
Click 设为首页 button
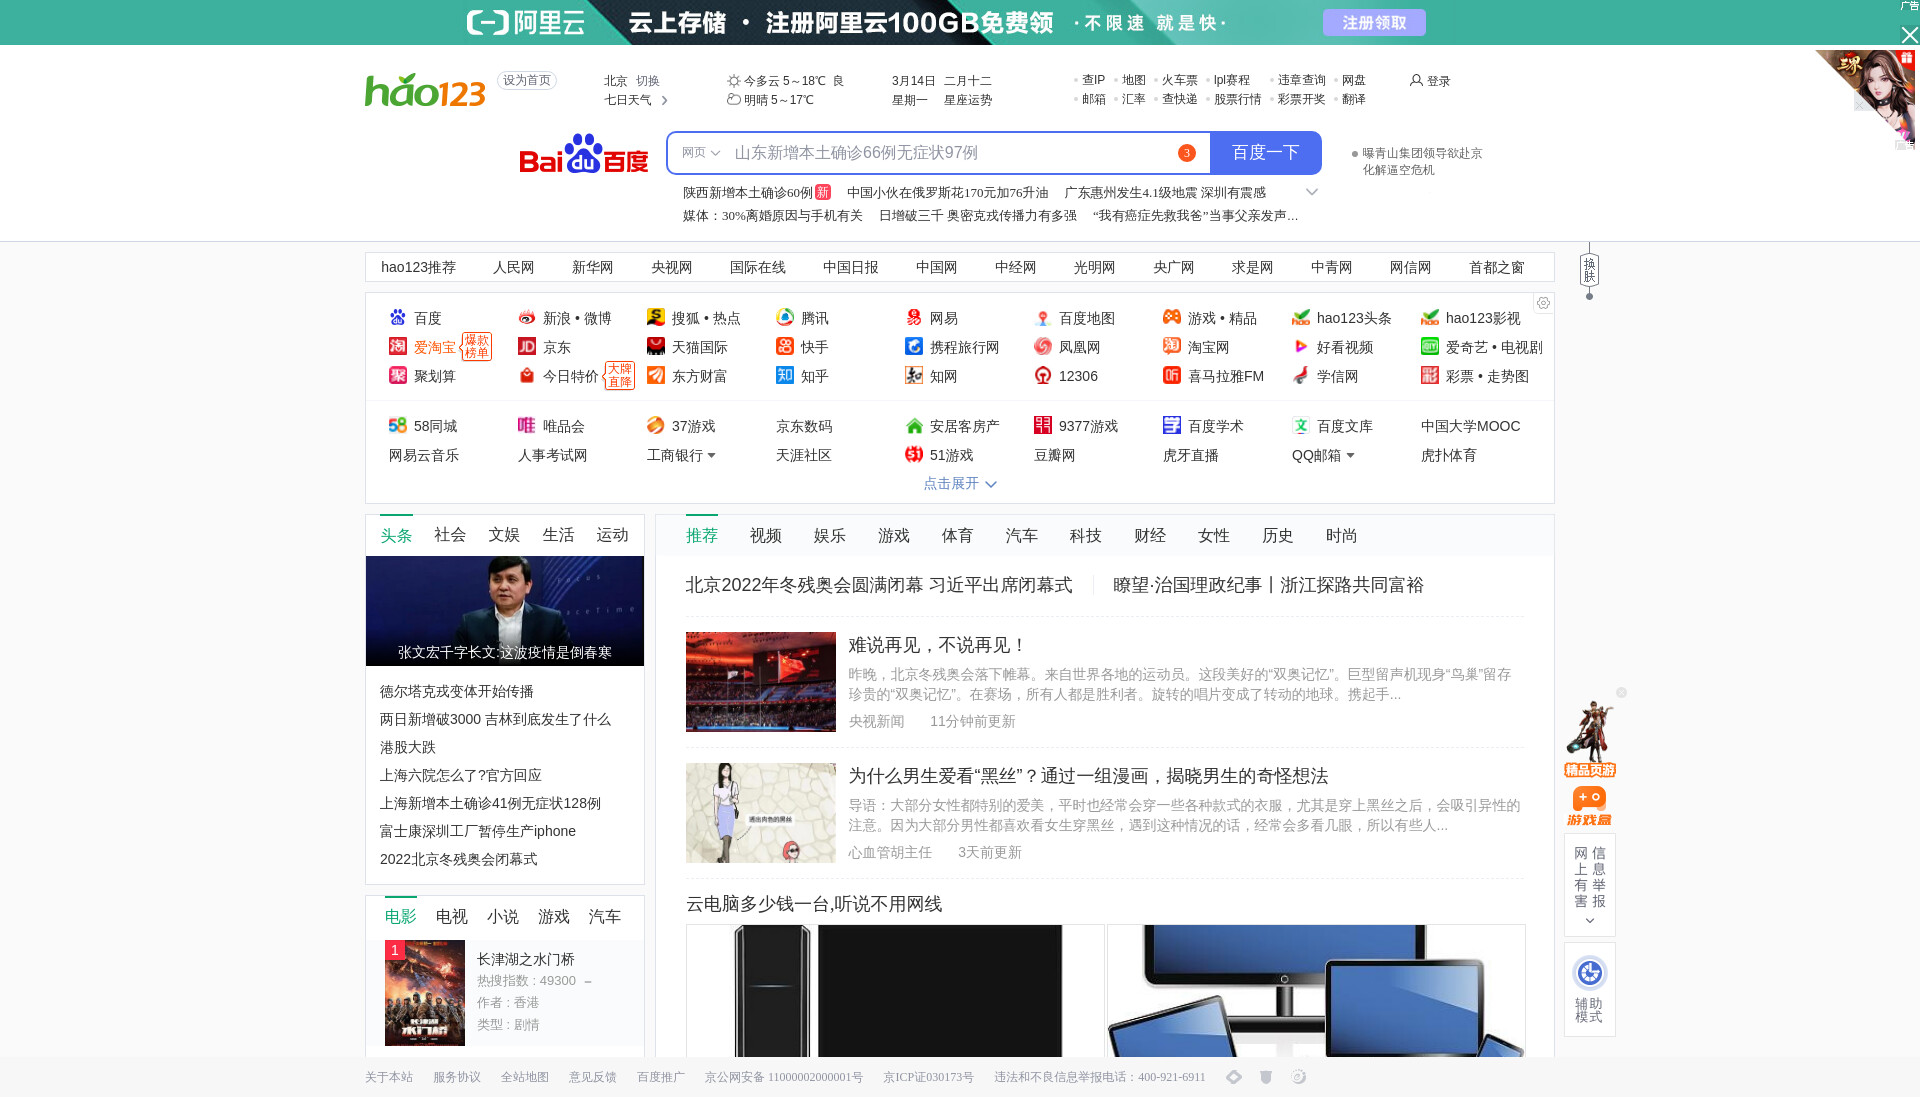point(527,81)
